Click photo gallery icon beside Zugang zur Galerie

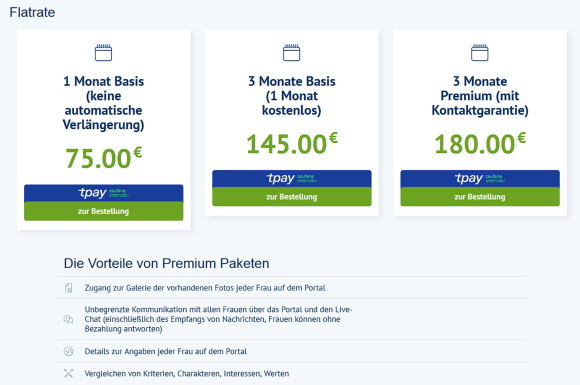click(68, 288)
